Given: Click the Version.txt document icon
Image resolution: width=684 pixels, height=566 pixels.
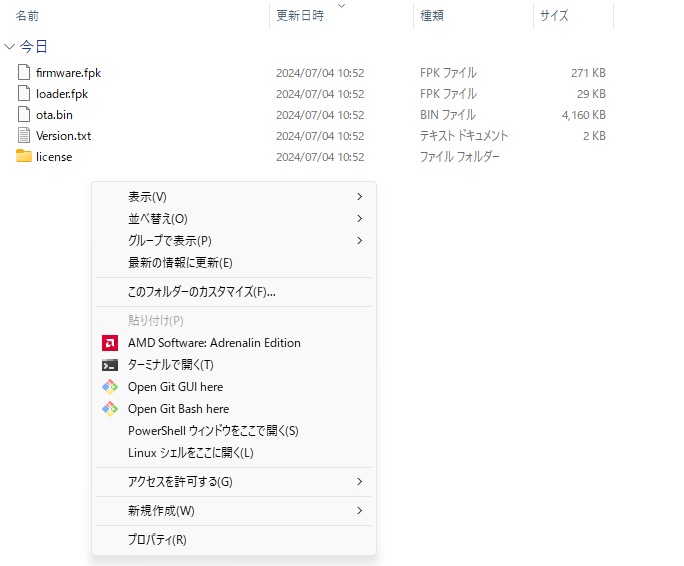Looking at the screenshot, I should [24, 135].
